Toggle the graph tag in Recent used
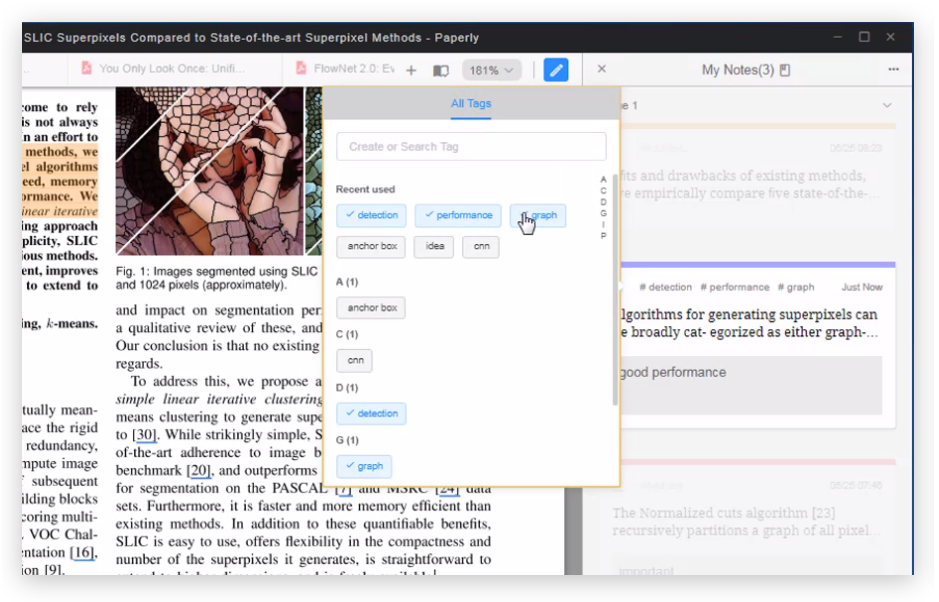 (538, 216)
